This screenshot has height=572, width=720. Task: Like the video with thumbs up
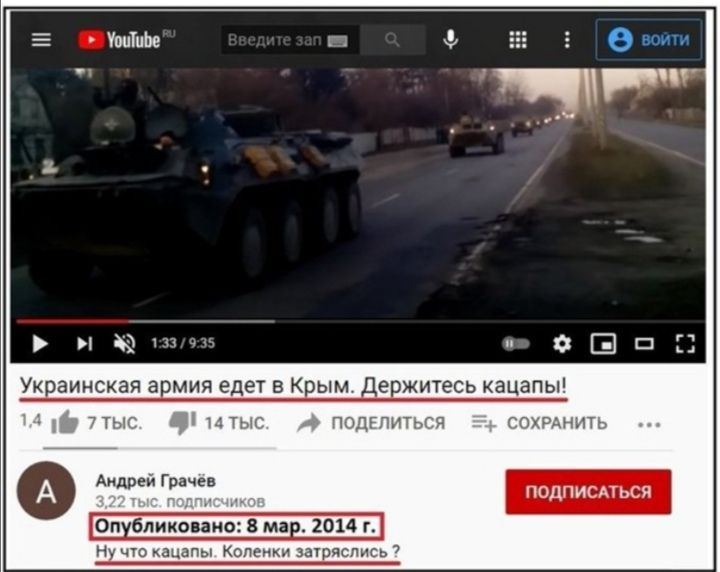(x=65, y=422)
